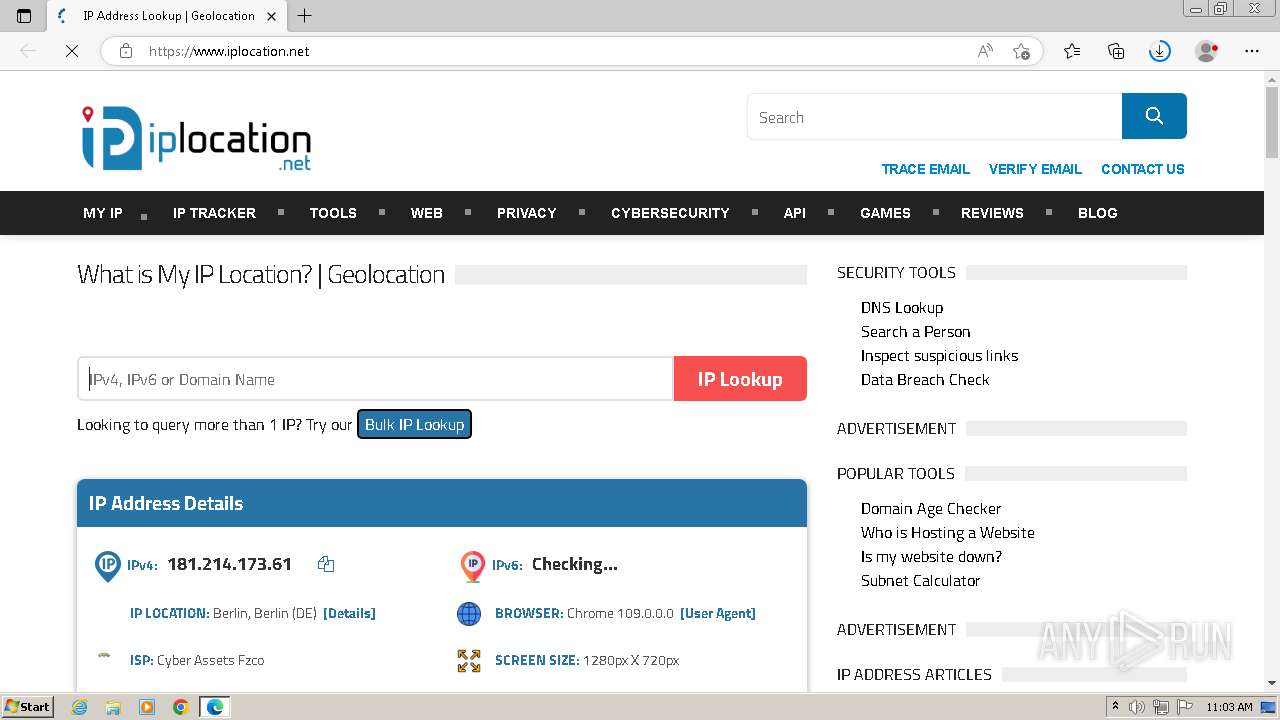The image size is (1280, 720).
Task: Open the GAMES navigation item
Action: point(885,213)
